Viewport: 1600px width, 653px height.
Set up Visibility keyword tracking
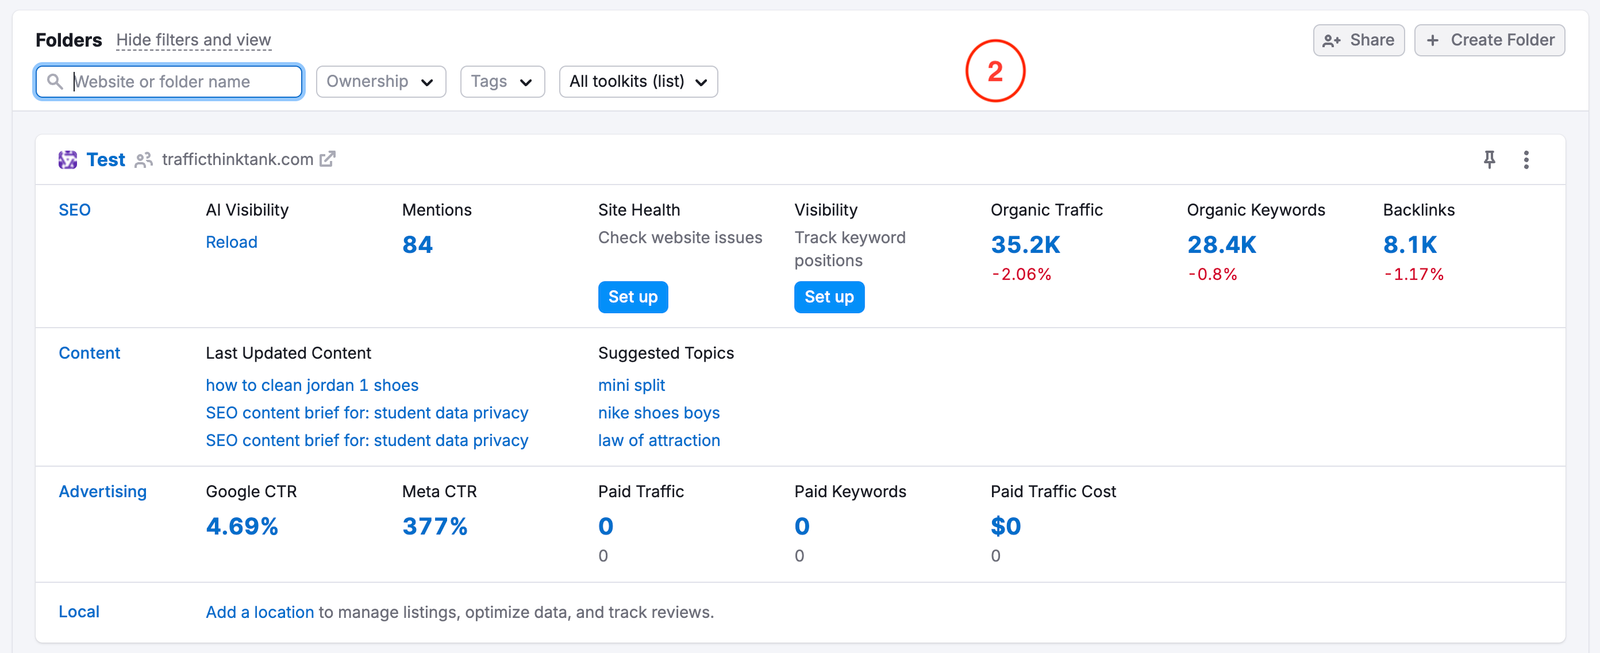pyautogui.click(x=829, y=297)
